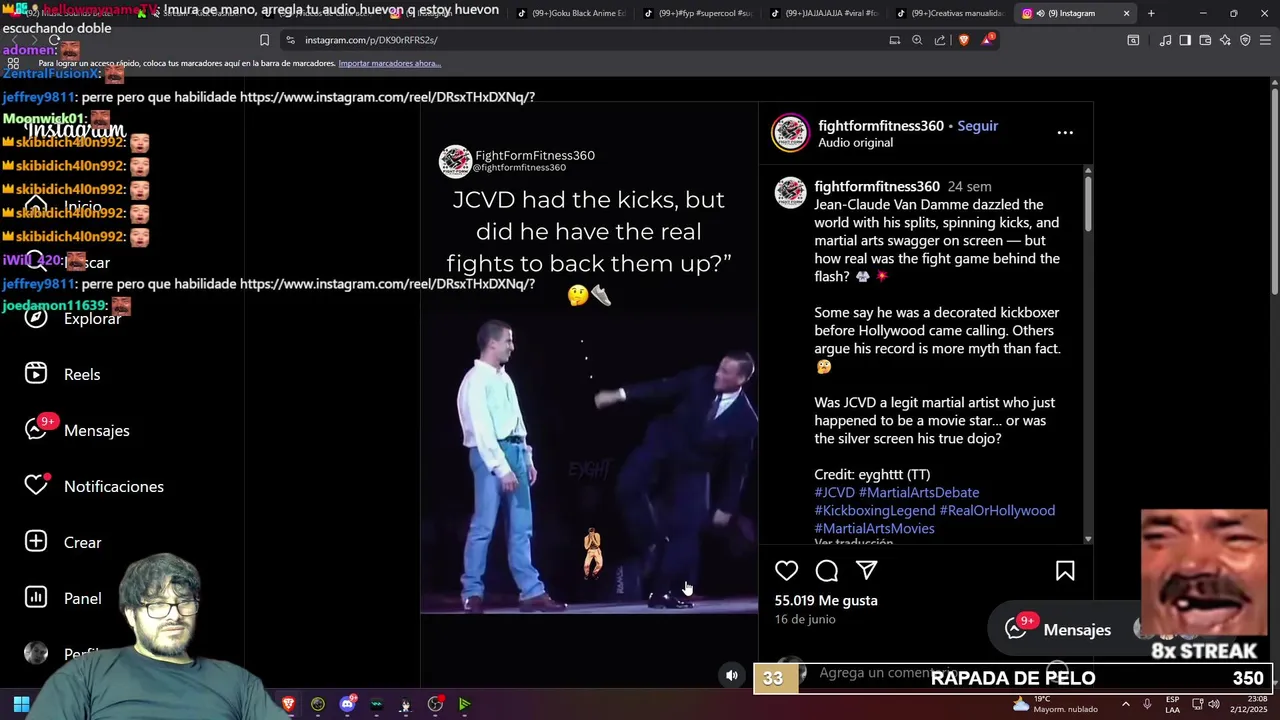Close the Instagram browser tab
This screenshot has height=720, width=1280.
(x=1126, y=13)
